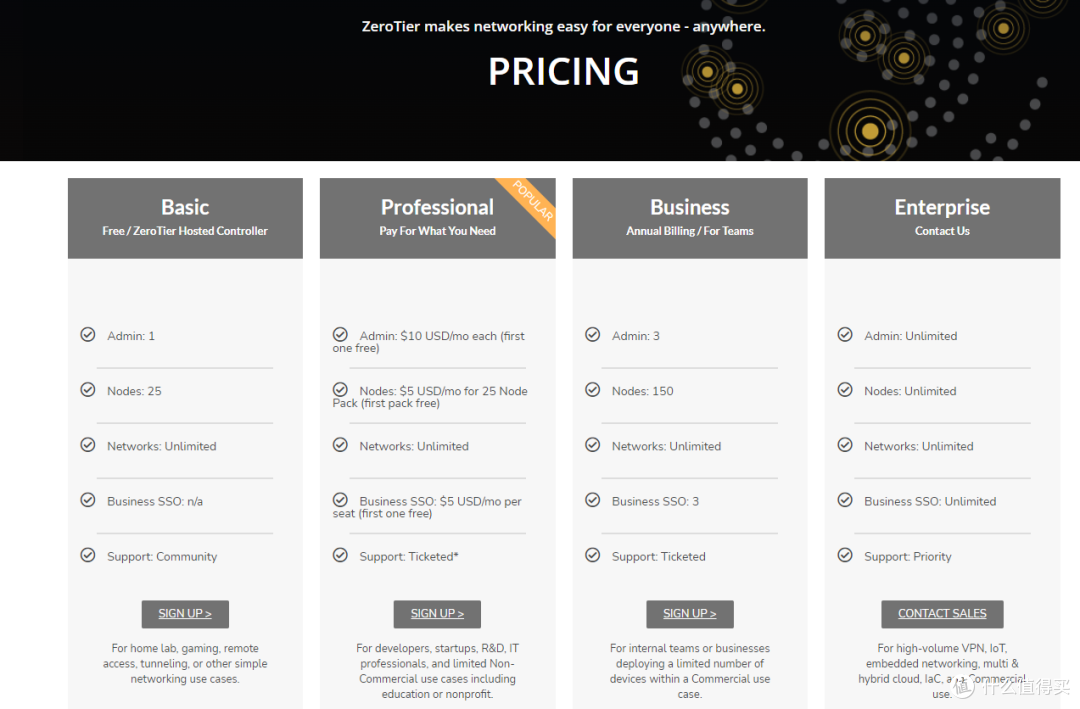Click check icon next to Support: Community
This screenshot has width=1080, height=709.
[88, 555]
